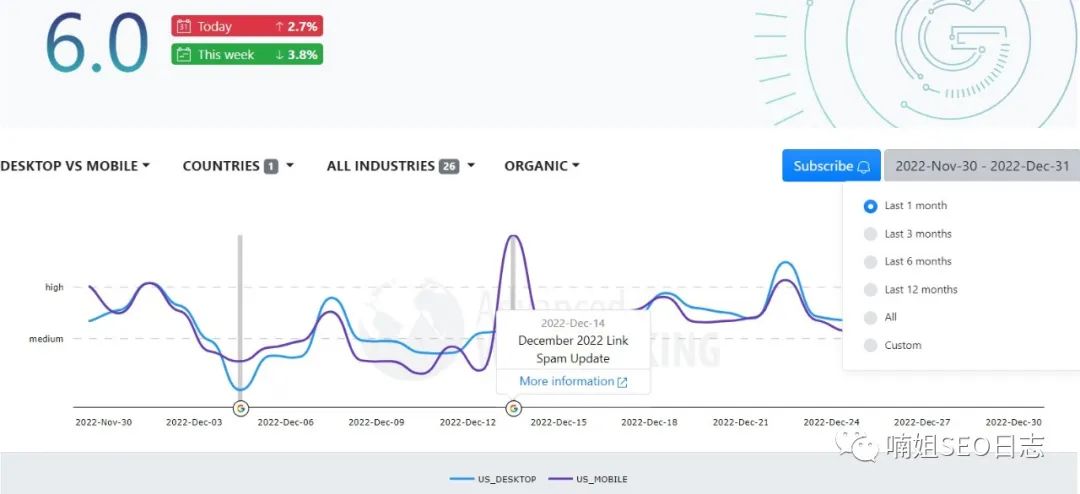Click the 2022-Nov-30 axis label
The width and height of the screenshot is (1080, 494).
103,422
